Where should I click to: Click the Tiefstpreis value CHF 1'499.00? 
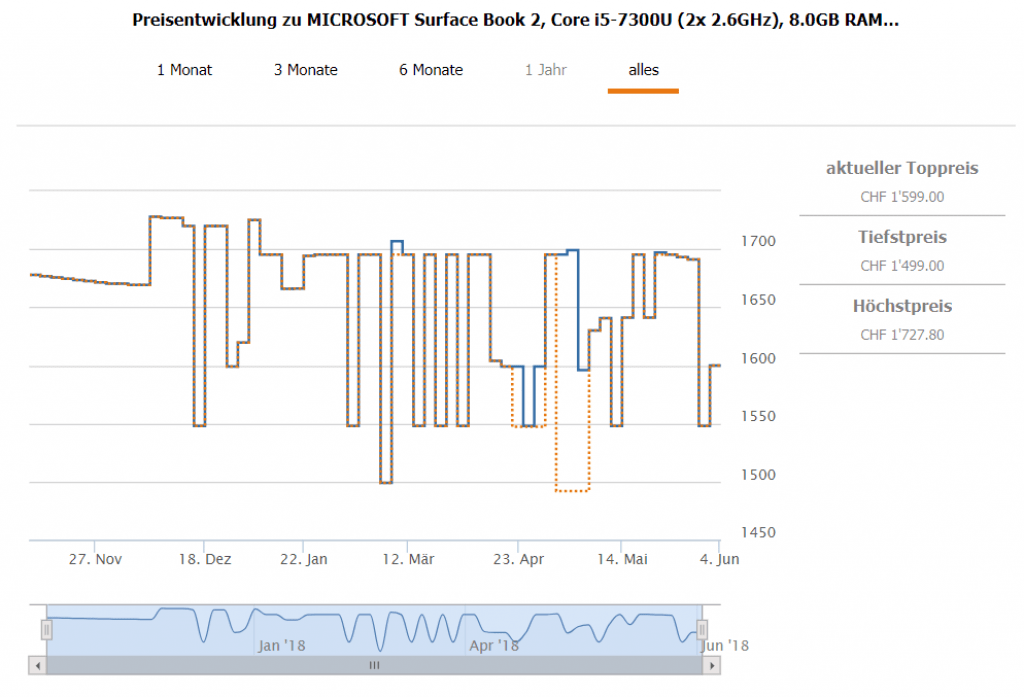(x=902, y=266)
